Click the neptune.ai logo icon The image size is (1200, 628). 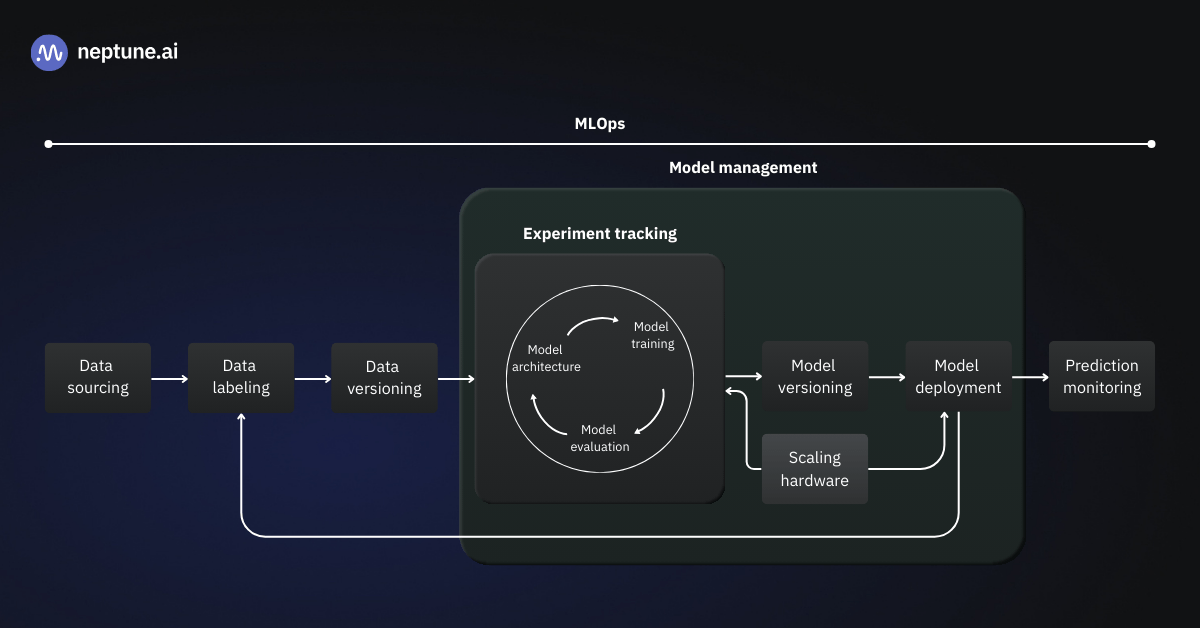(49, 52)
